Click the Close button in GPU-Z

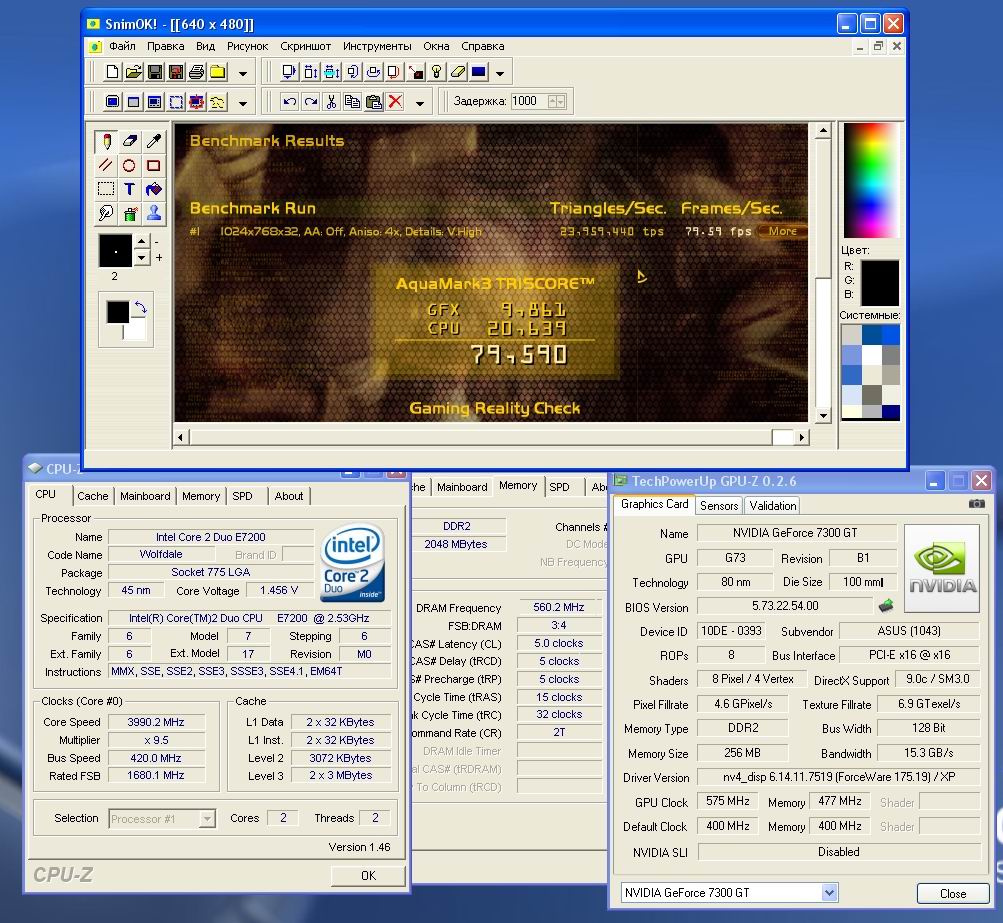952,894
